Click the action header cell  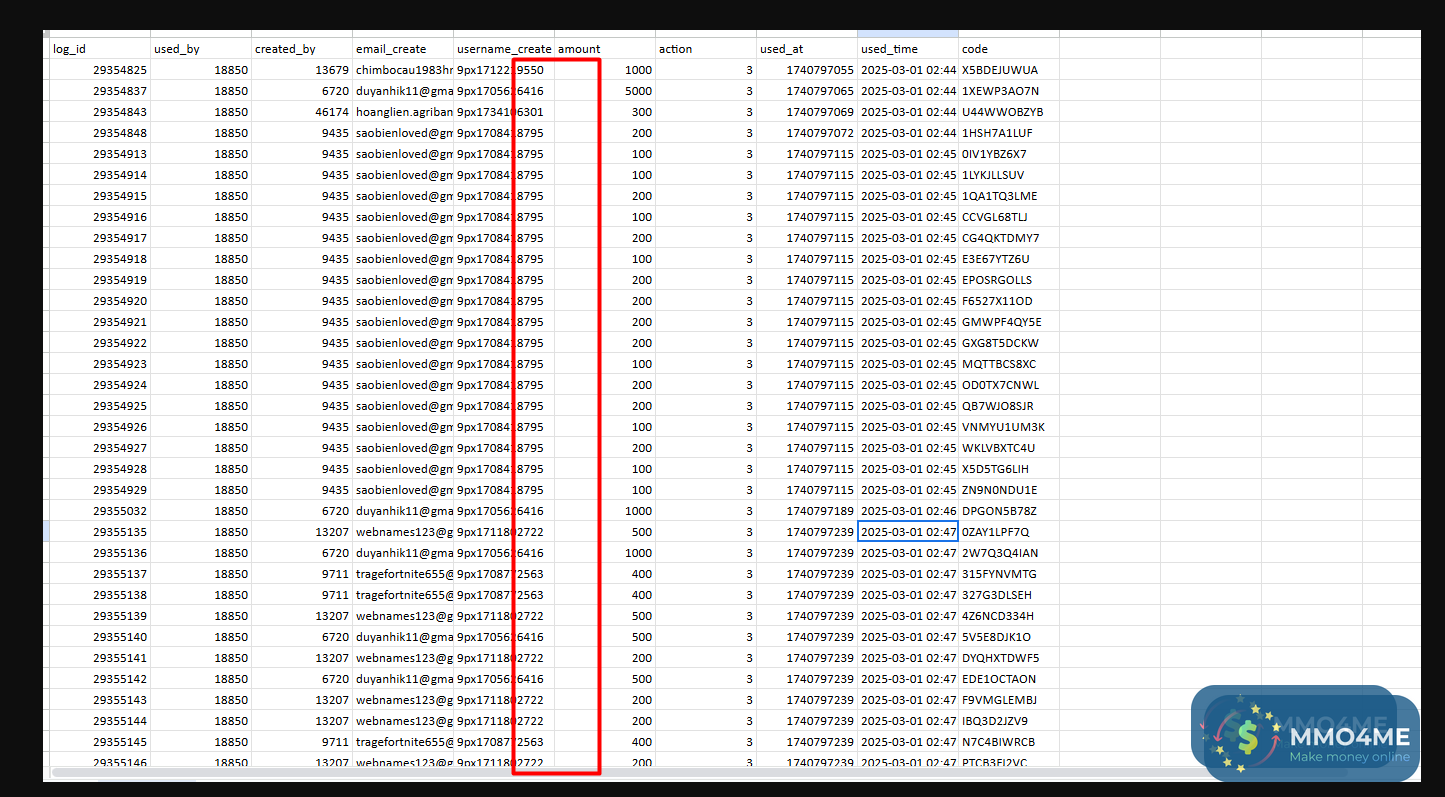(706, 49)
